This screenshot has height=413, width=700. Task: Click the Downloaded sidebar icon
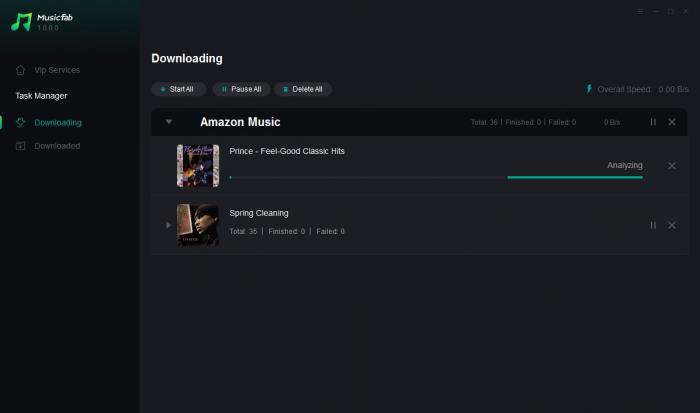20,146
